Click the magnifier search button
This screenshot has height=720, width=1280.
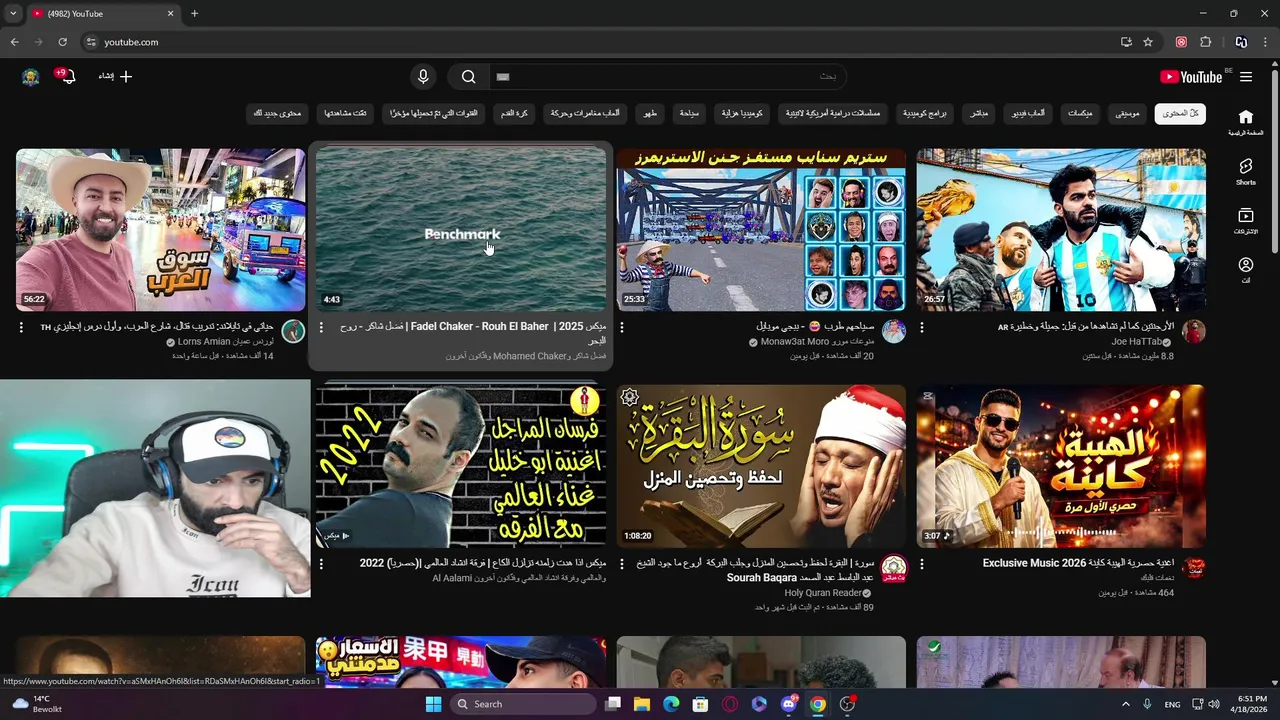tap(468, 77)
